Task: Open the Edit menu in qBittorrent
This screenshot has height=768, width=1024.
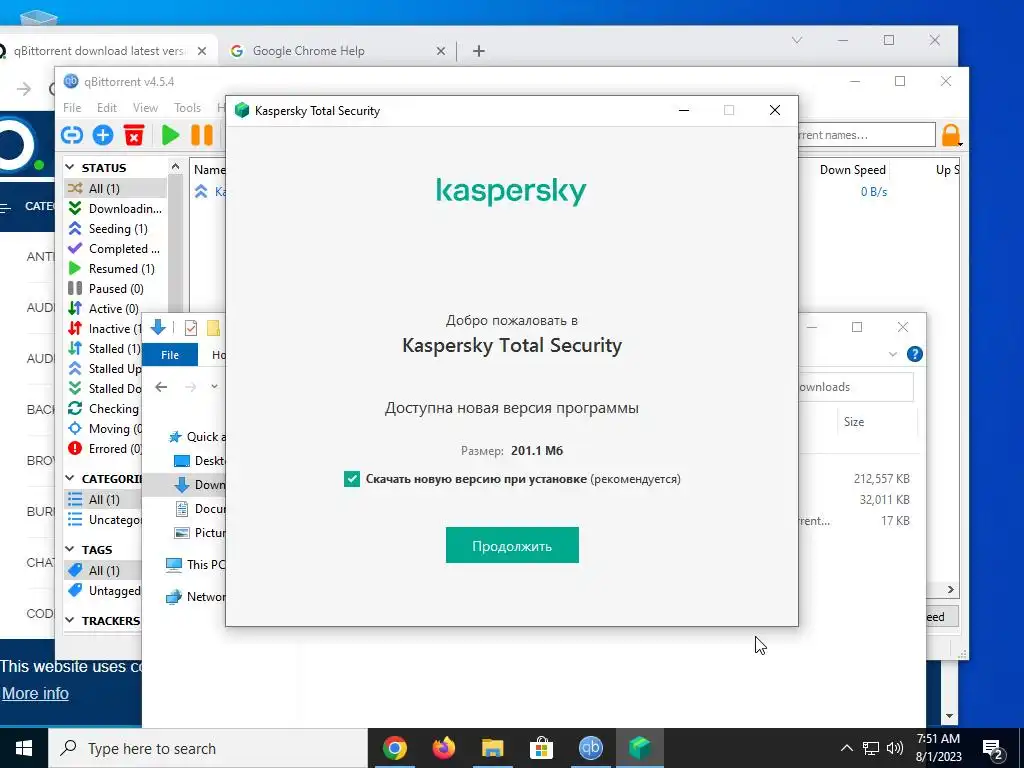Action: pyautogui.click(x=106, y=108)
